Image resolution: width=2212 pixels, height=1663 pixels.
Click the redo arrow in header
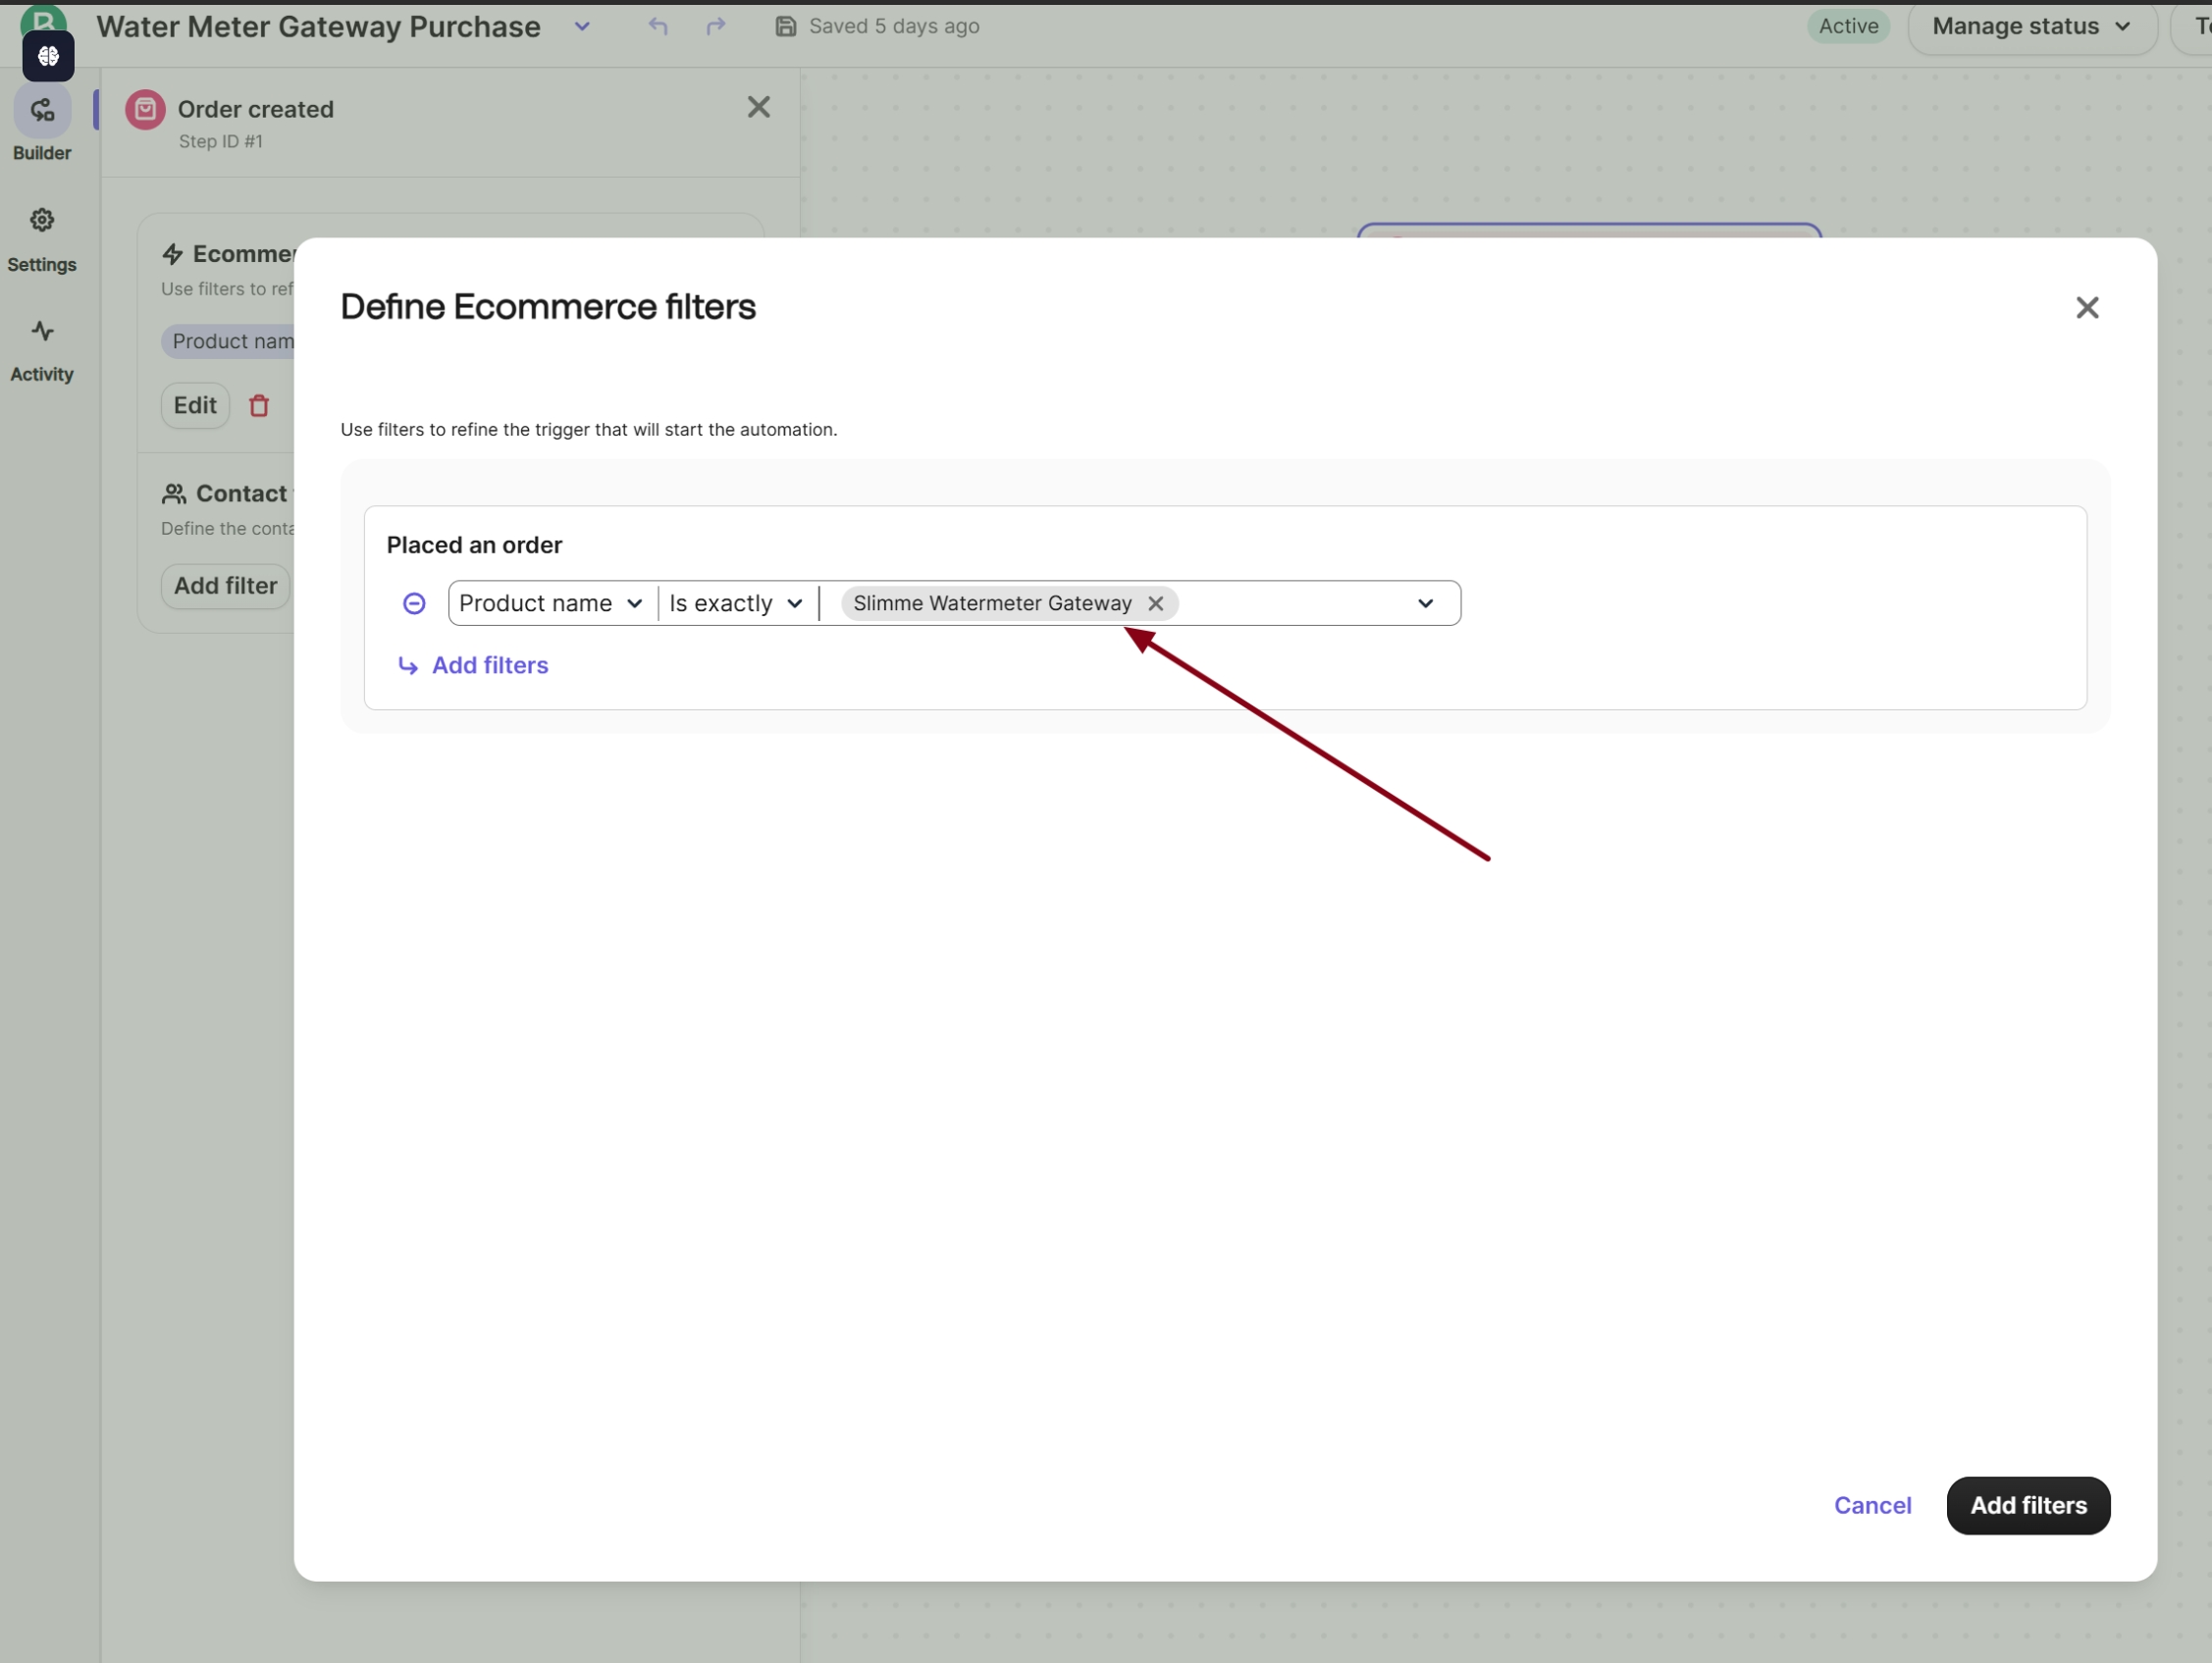(x=716, y=26)
